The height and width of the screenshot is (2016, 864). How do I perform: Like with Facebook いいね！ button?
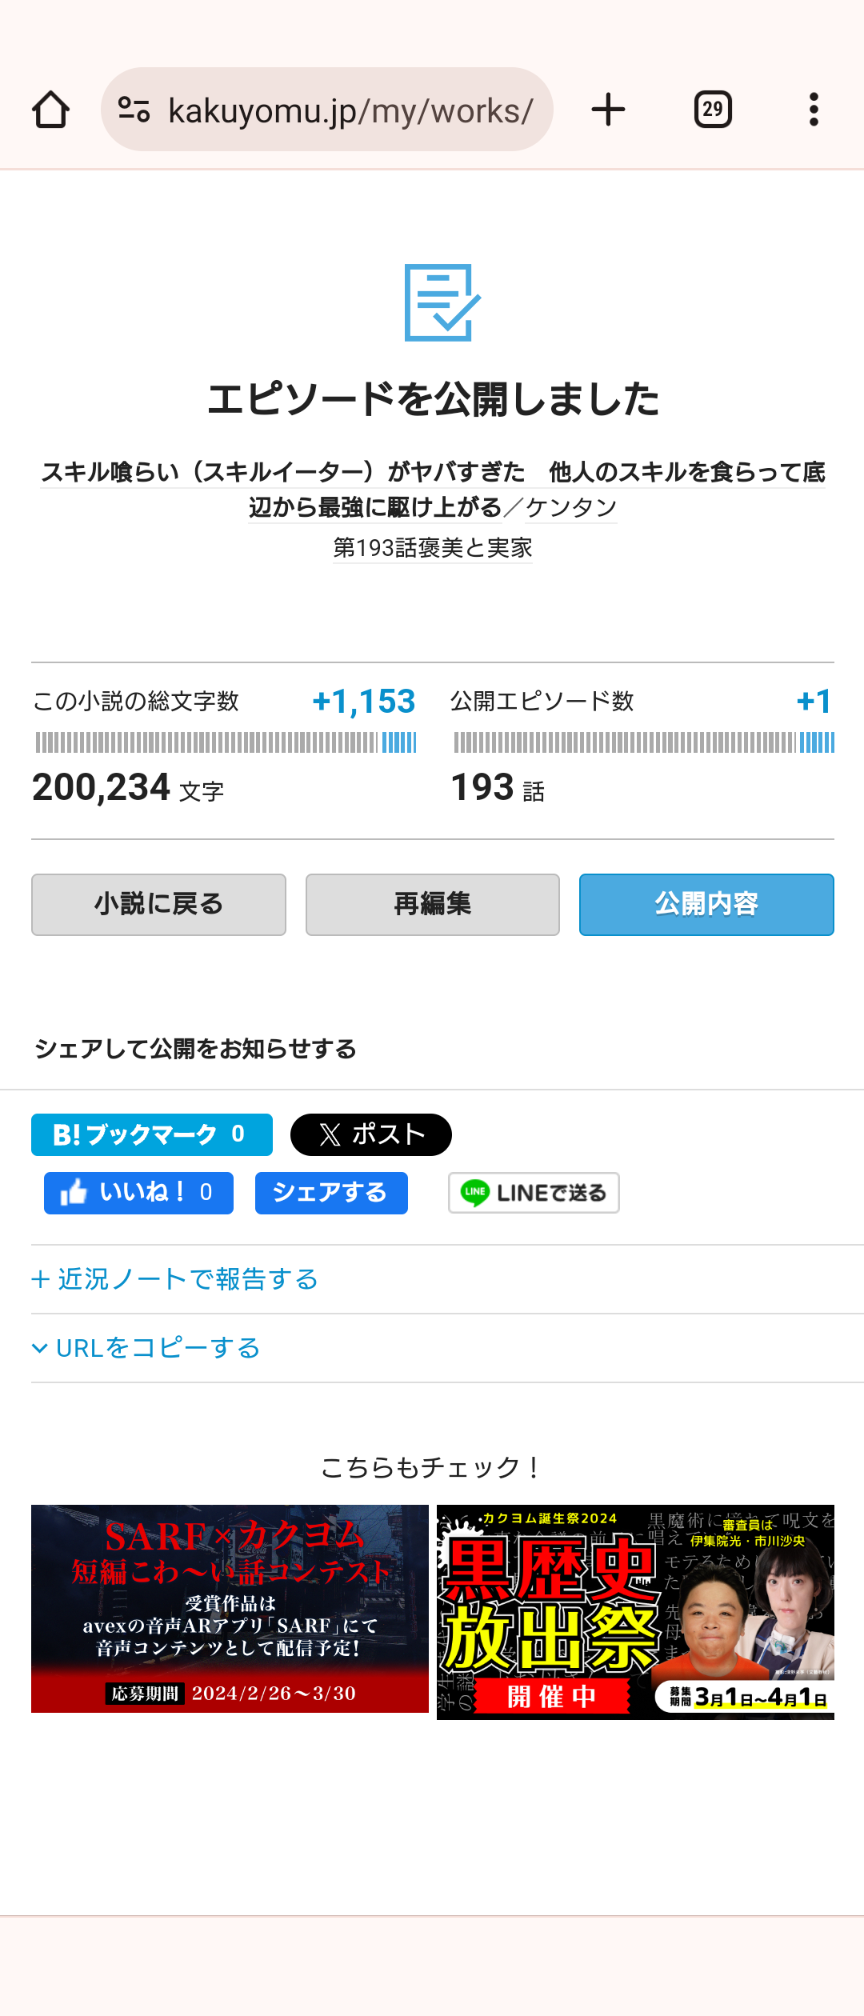click(138, 1193)
